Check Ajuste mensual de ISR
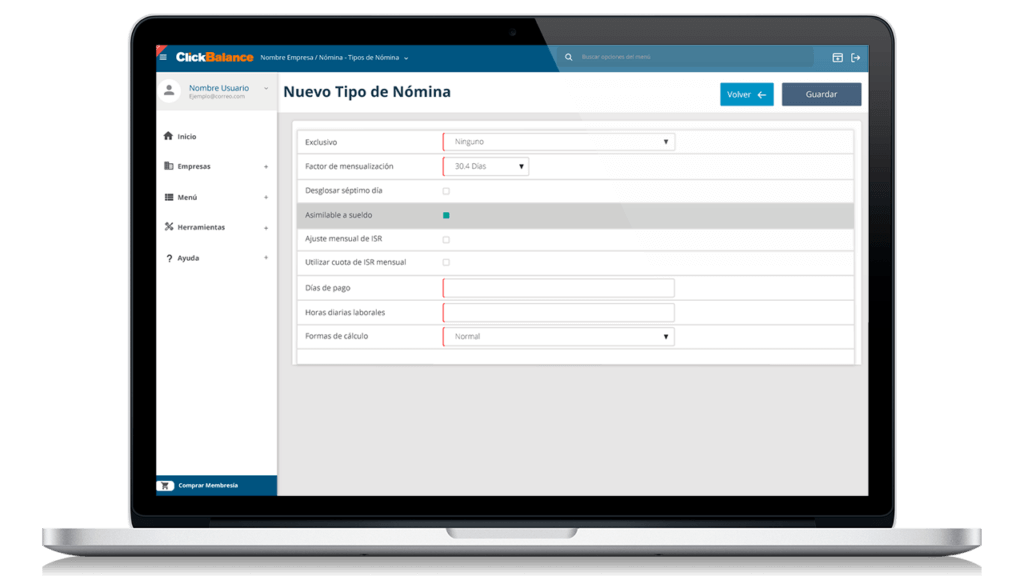1024x576 pixels. 446,240
